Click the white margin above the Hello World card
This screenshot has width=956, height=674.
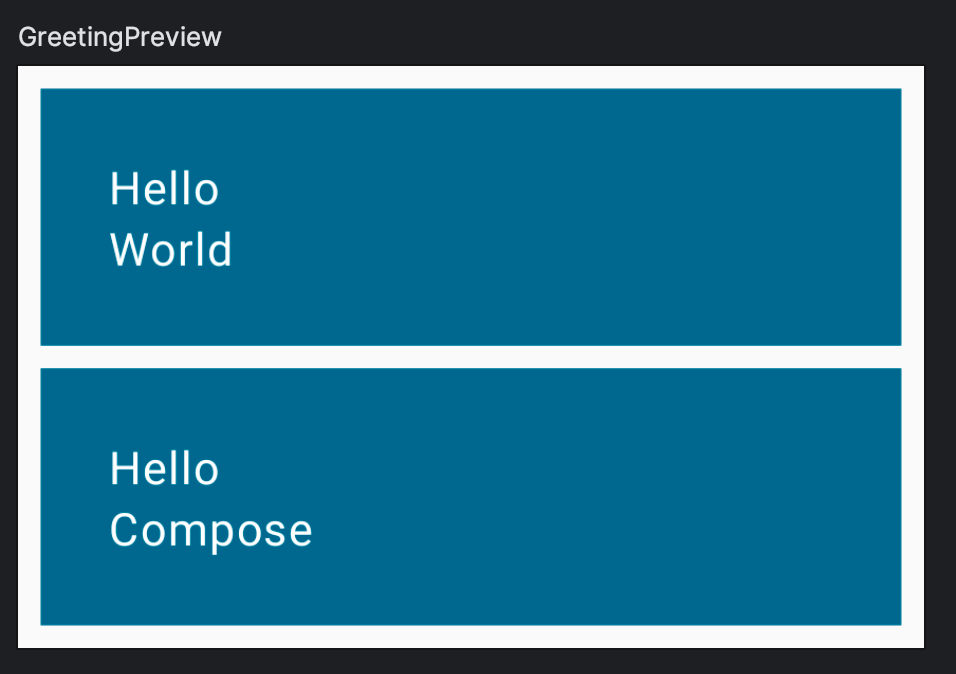[x=470, y=77]
